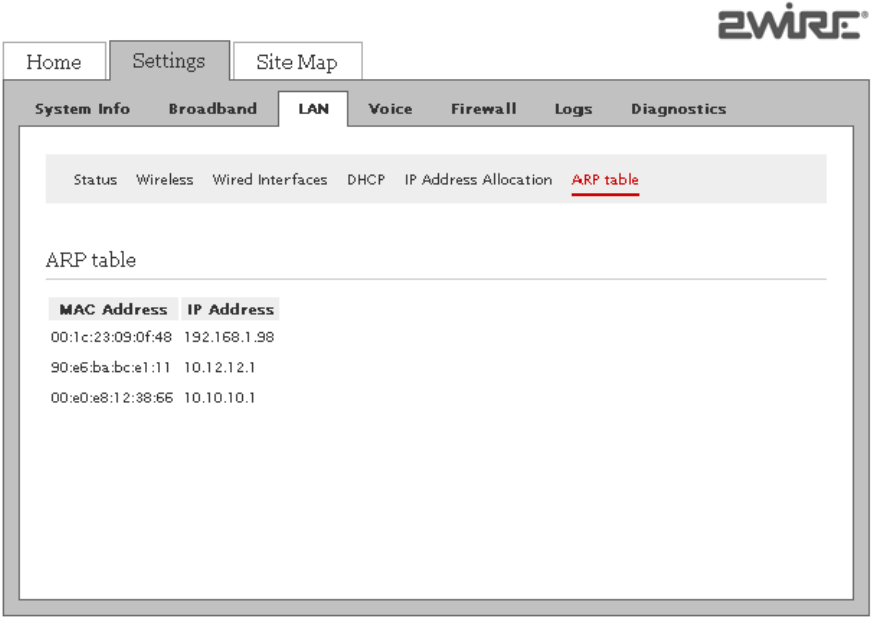Open the Diagnostics tab
873x618 pixels.
[x=678, y=109]
